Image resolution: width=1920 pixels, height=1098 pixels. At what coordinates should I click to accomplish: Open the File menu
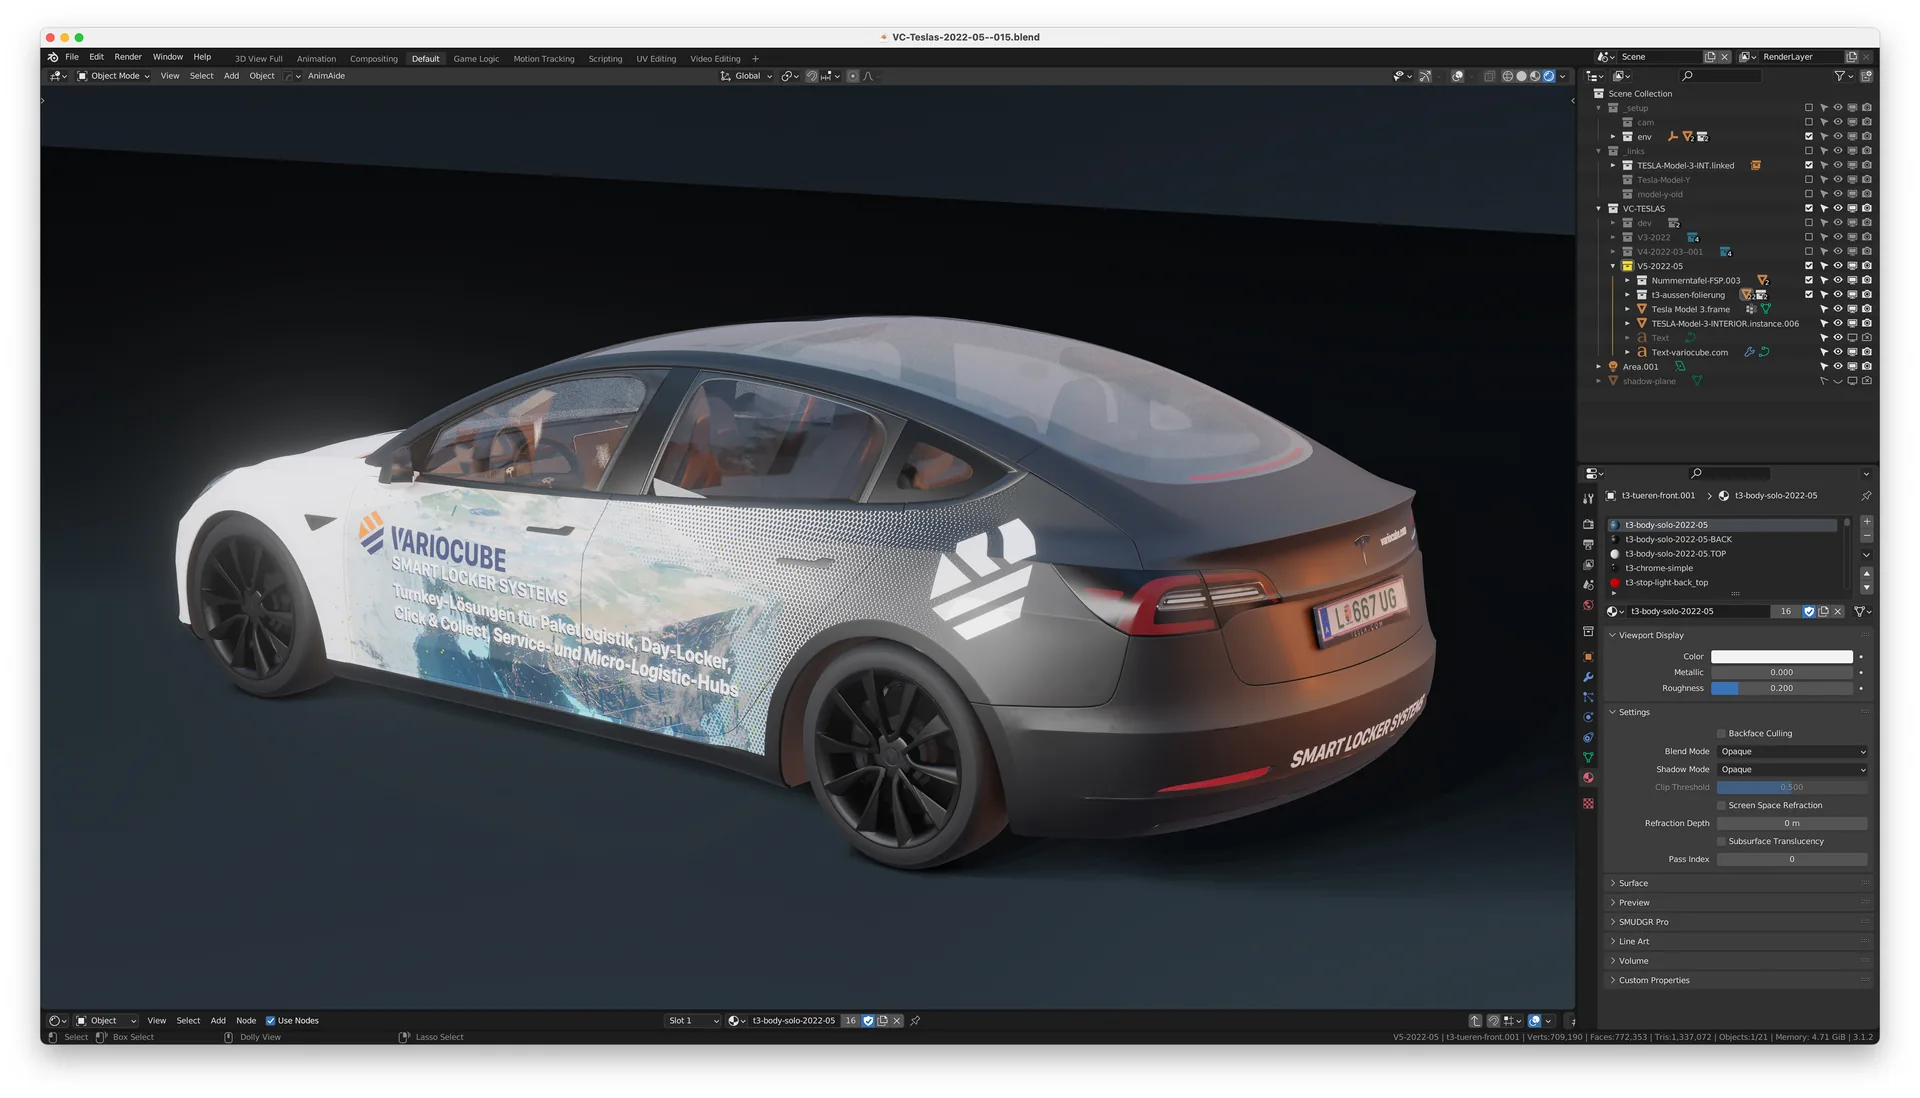point(72,57)
